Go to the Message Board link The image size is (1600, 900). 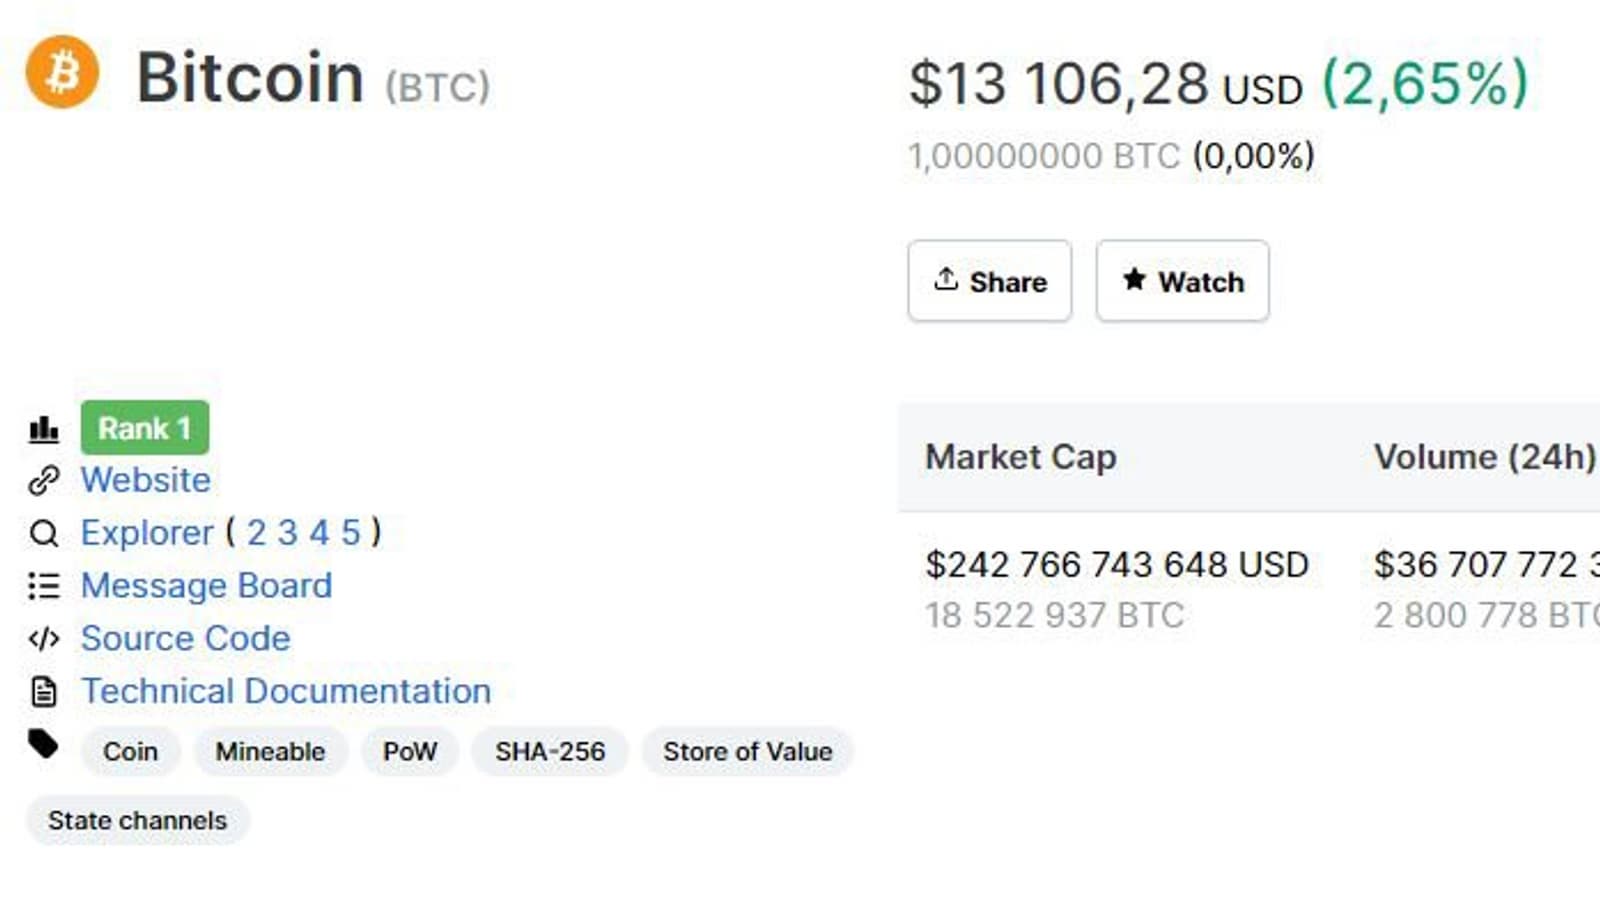coord(206,586)
